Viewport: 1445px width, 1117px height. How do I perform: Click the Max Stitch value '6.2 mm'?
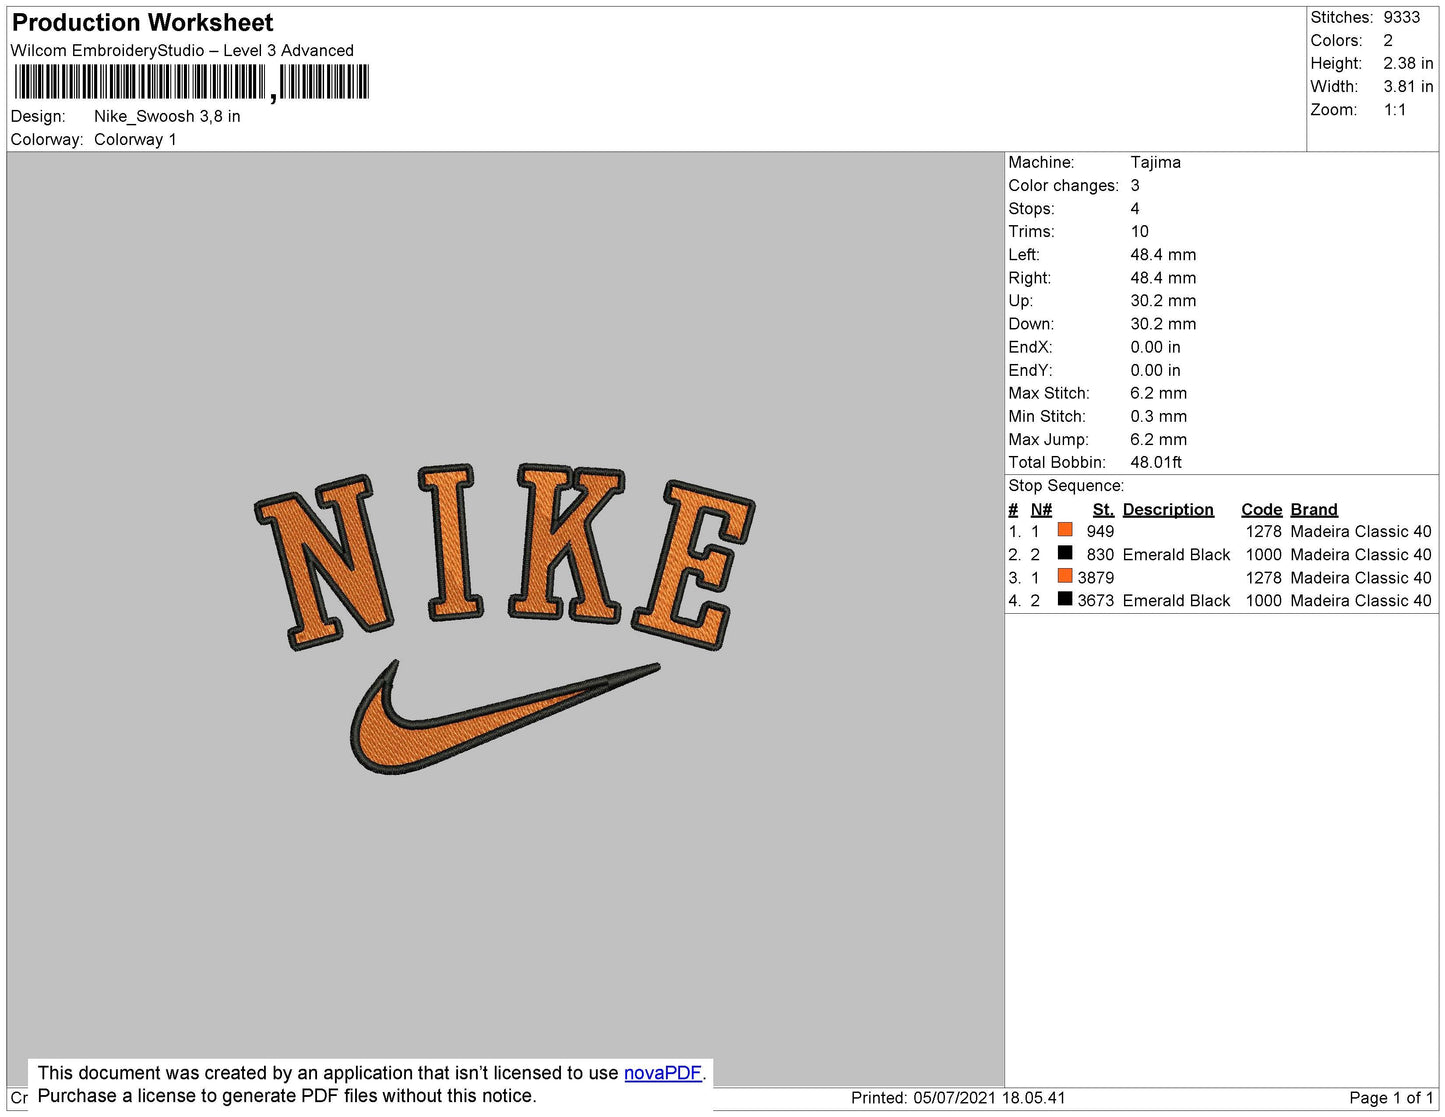[1159, 393]
